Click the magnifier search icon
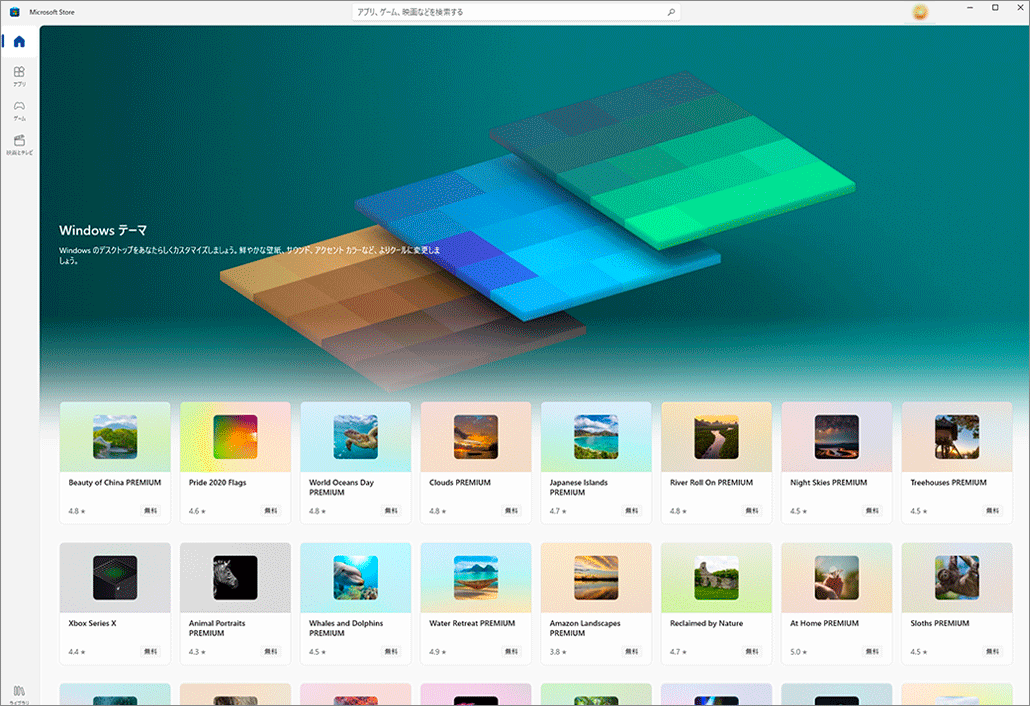This screenshot has height=706, width=1030. coord(671,12)
